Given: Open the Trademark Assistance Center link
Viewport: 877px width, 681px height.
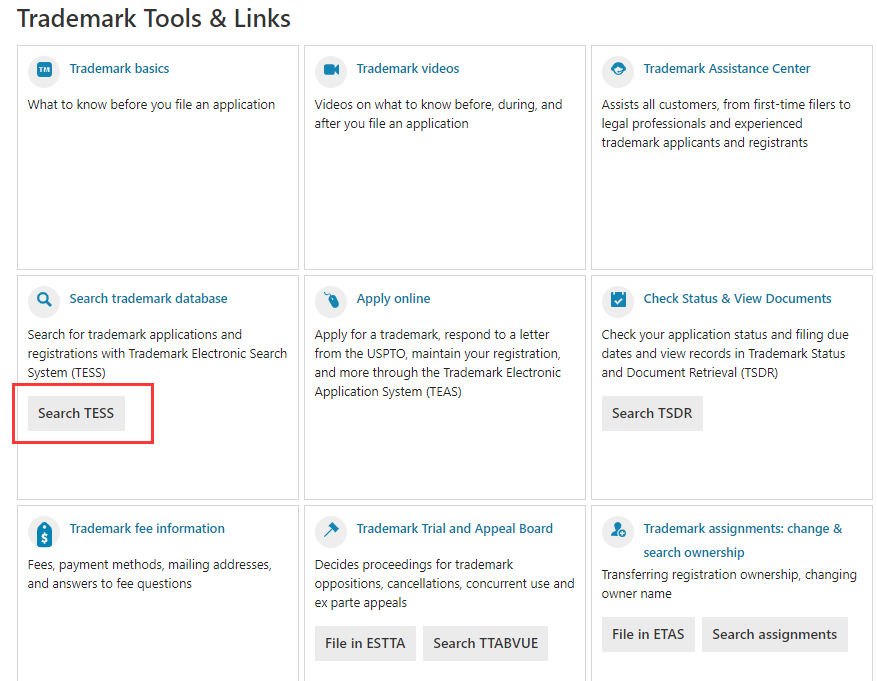Looking at the screenshot, I should point(727,69).
